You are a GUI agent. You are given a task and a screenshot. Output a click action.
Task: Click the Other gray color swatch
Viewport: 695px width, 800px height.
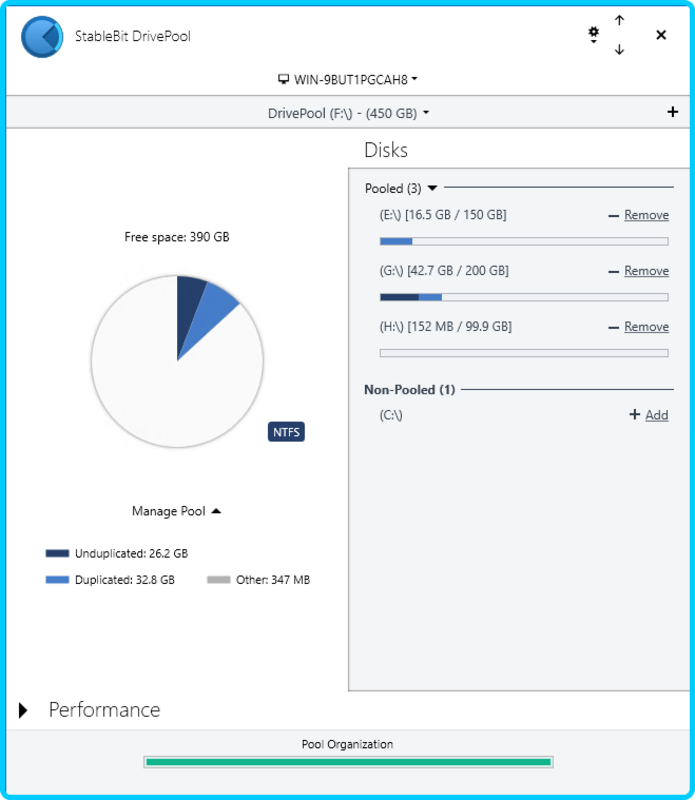pyautogui.click(x=219, y=580)
